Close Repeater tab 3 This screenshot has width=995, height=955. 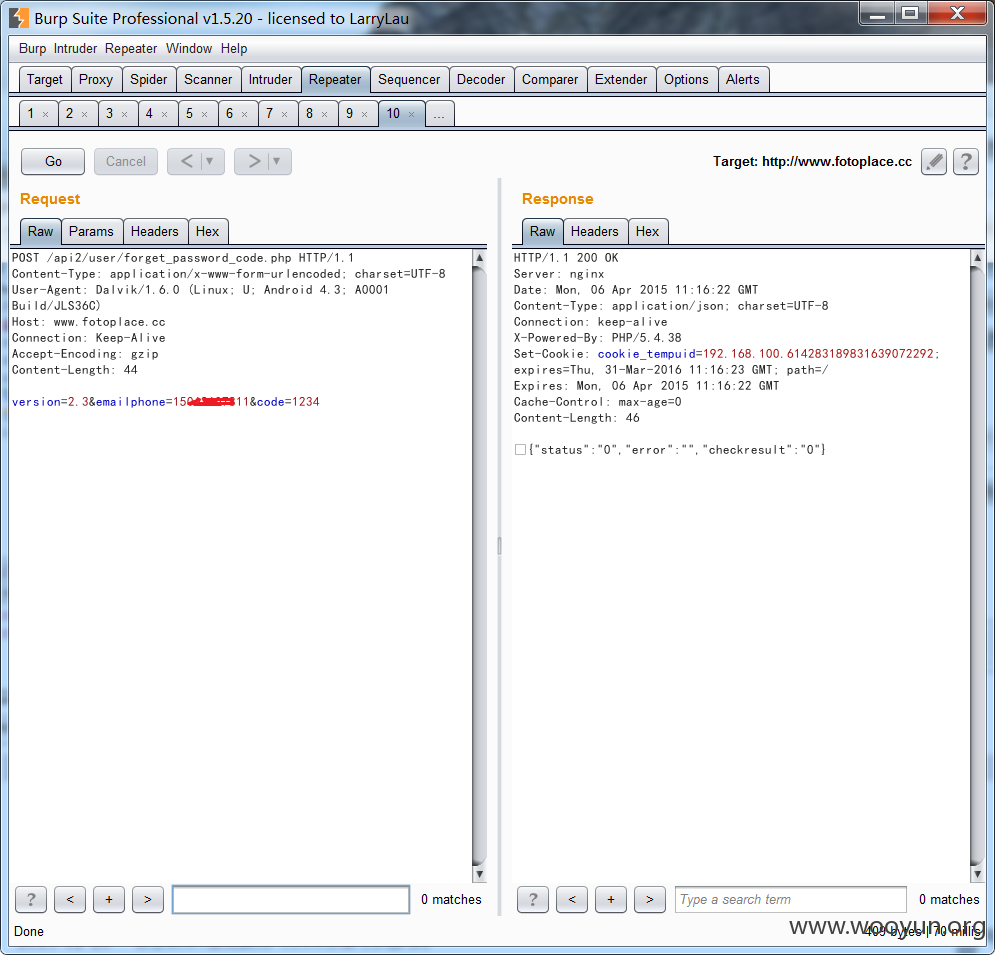(x=124, y=115)
